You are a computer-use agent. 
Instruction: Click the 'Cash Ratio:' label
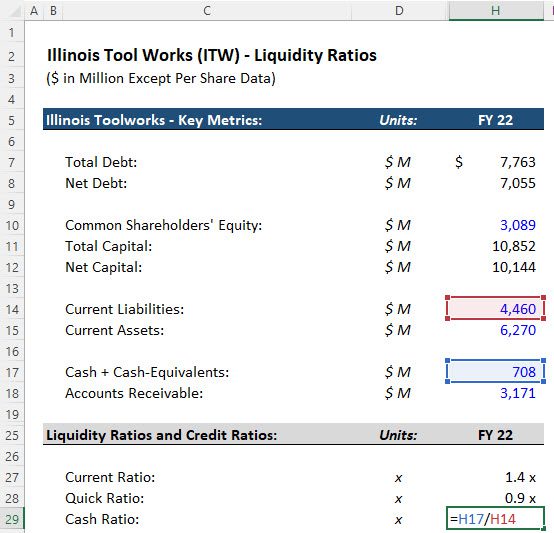(102, 519)
